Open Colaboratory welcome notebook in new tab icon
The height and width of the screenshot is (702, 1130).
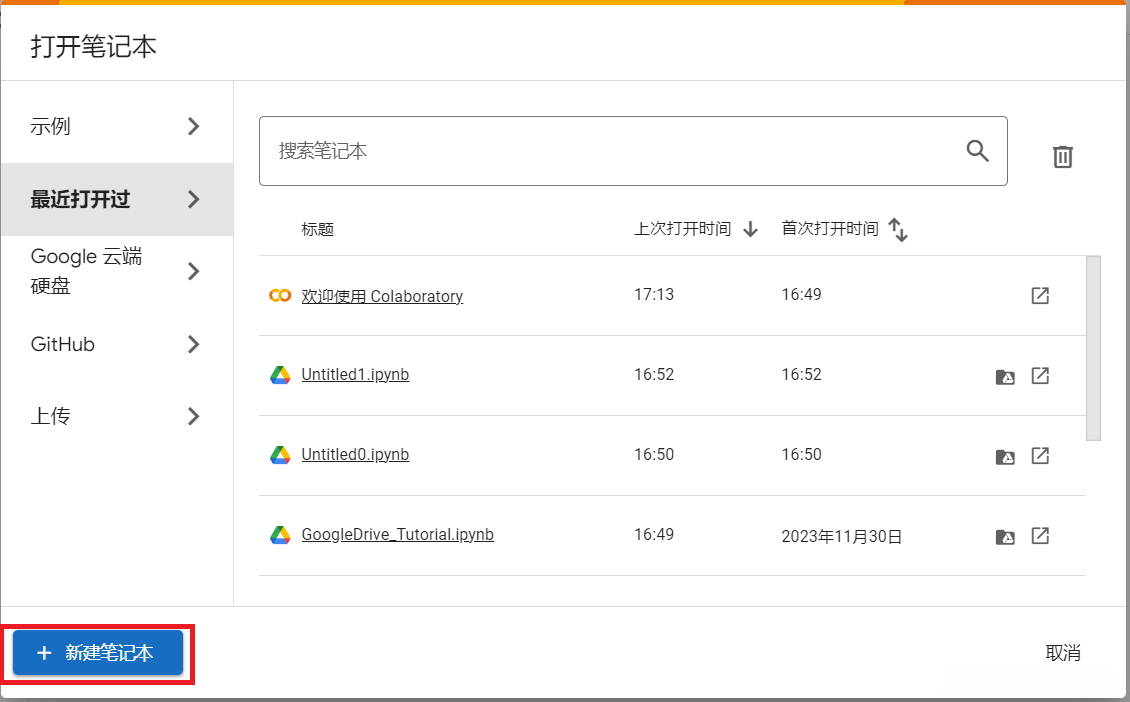(x=1040, y=296)
